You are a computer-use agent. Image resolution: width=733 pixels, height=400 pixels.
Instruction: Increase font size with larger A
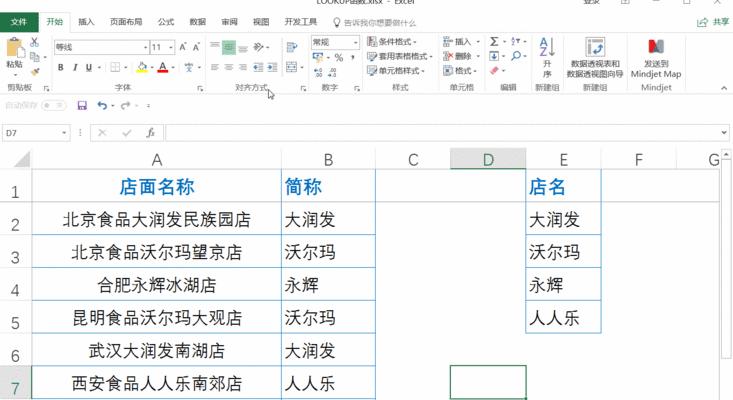pyautogui.click(x=183, y=47)
